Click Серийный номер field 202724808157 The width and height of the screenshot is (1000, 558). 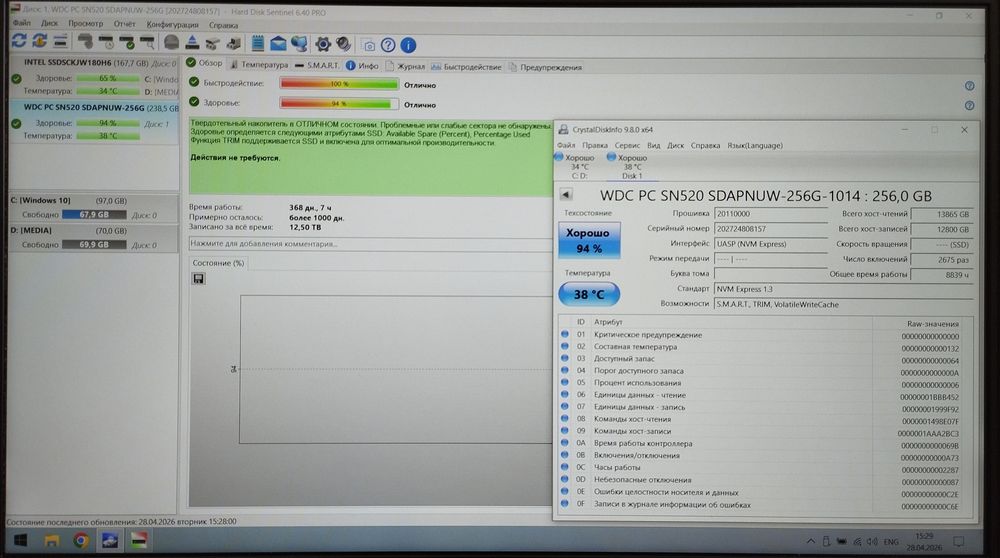[770, 229]
